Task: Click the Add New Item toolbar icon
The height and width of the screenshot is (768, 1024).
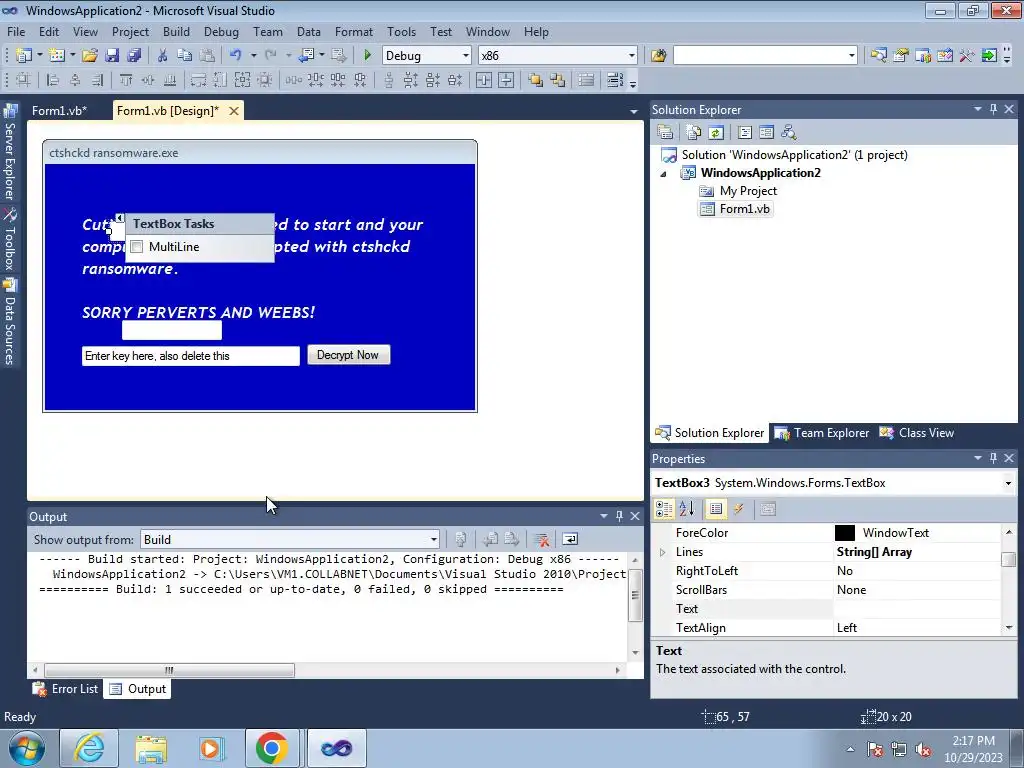Action: coord(57,56)
